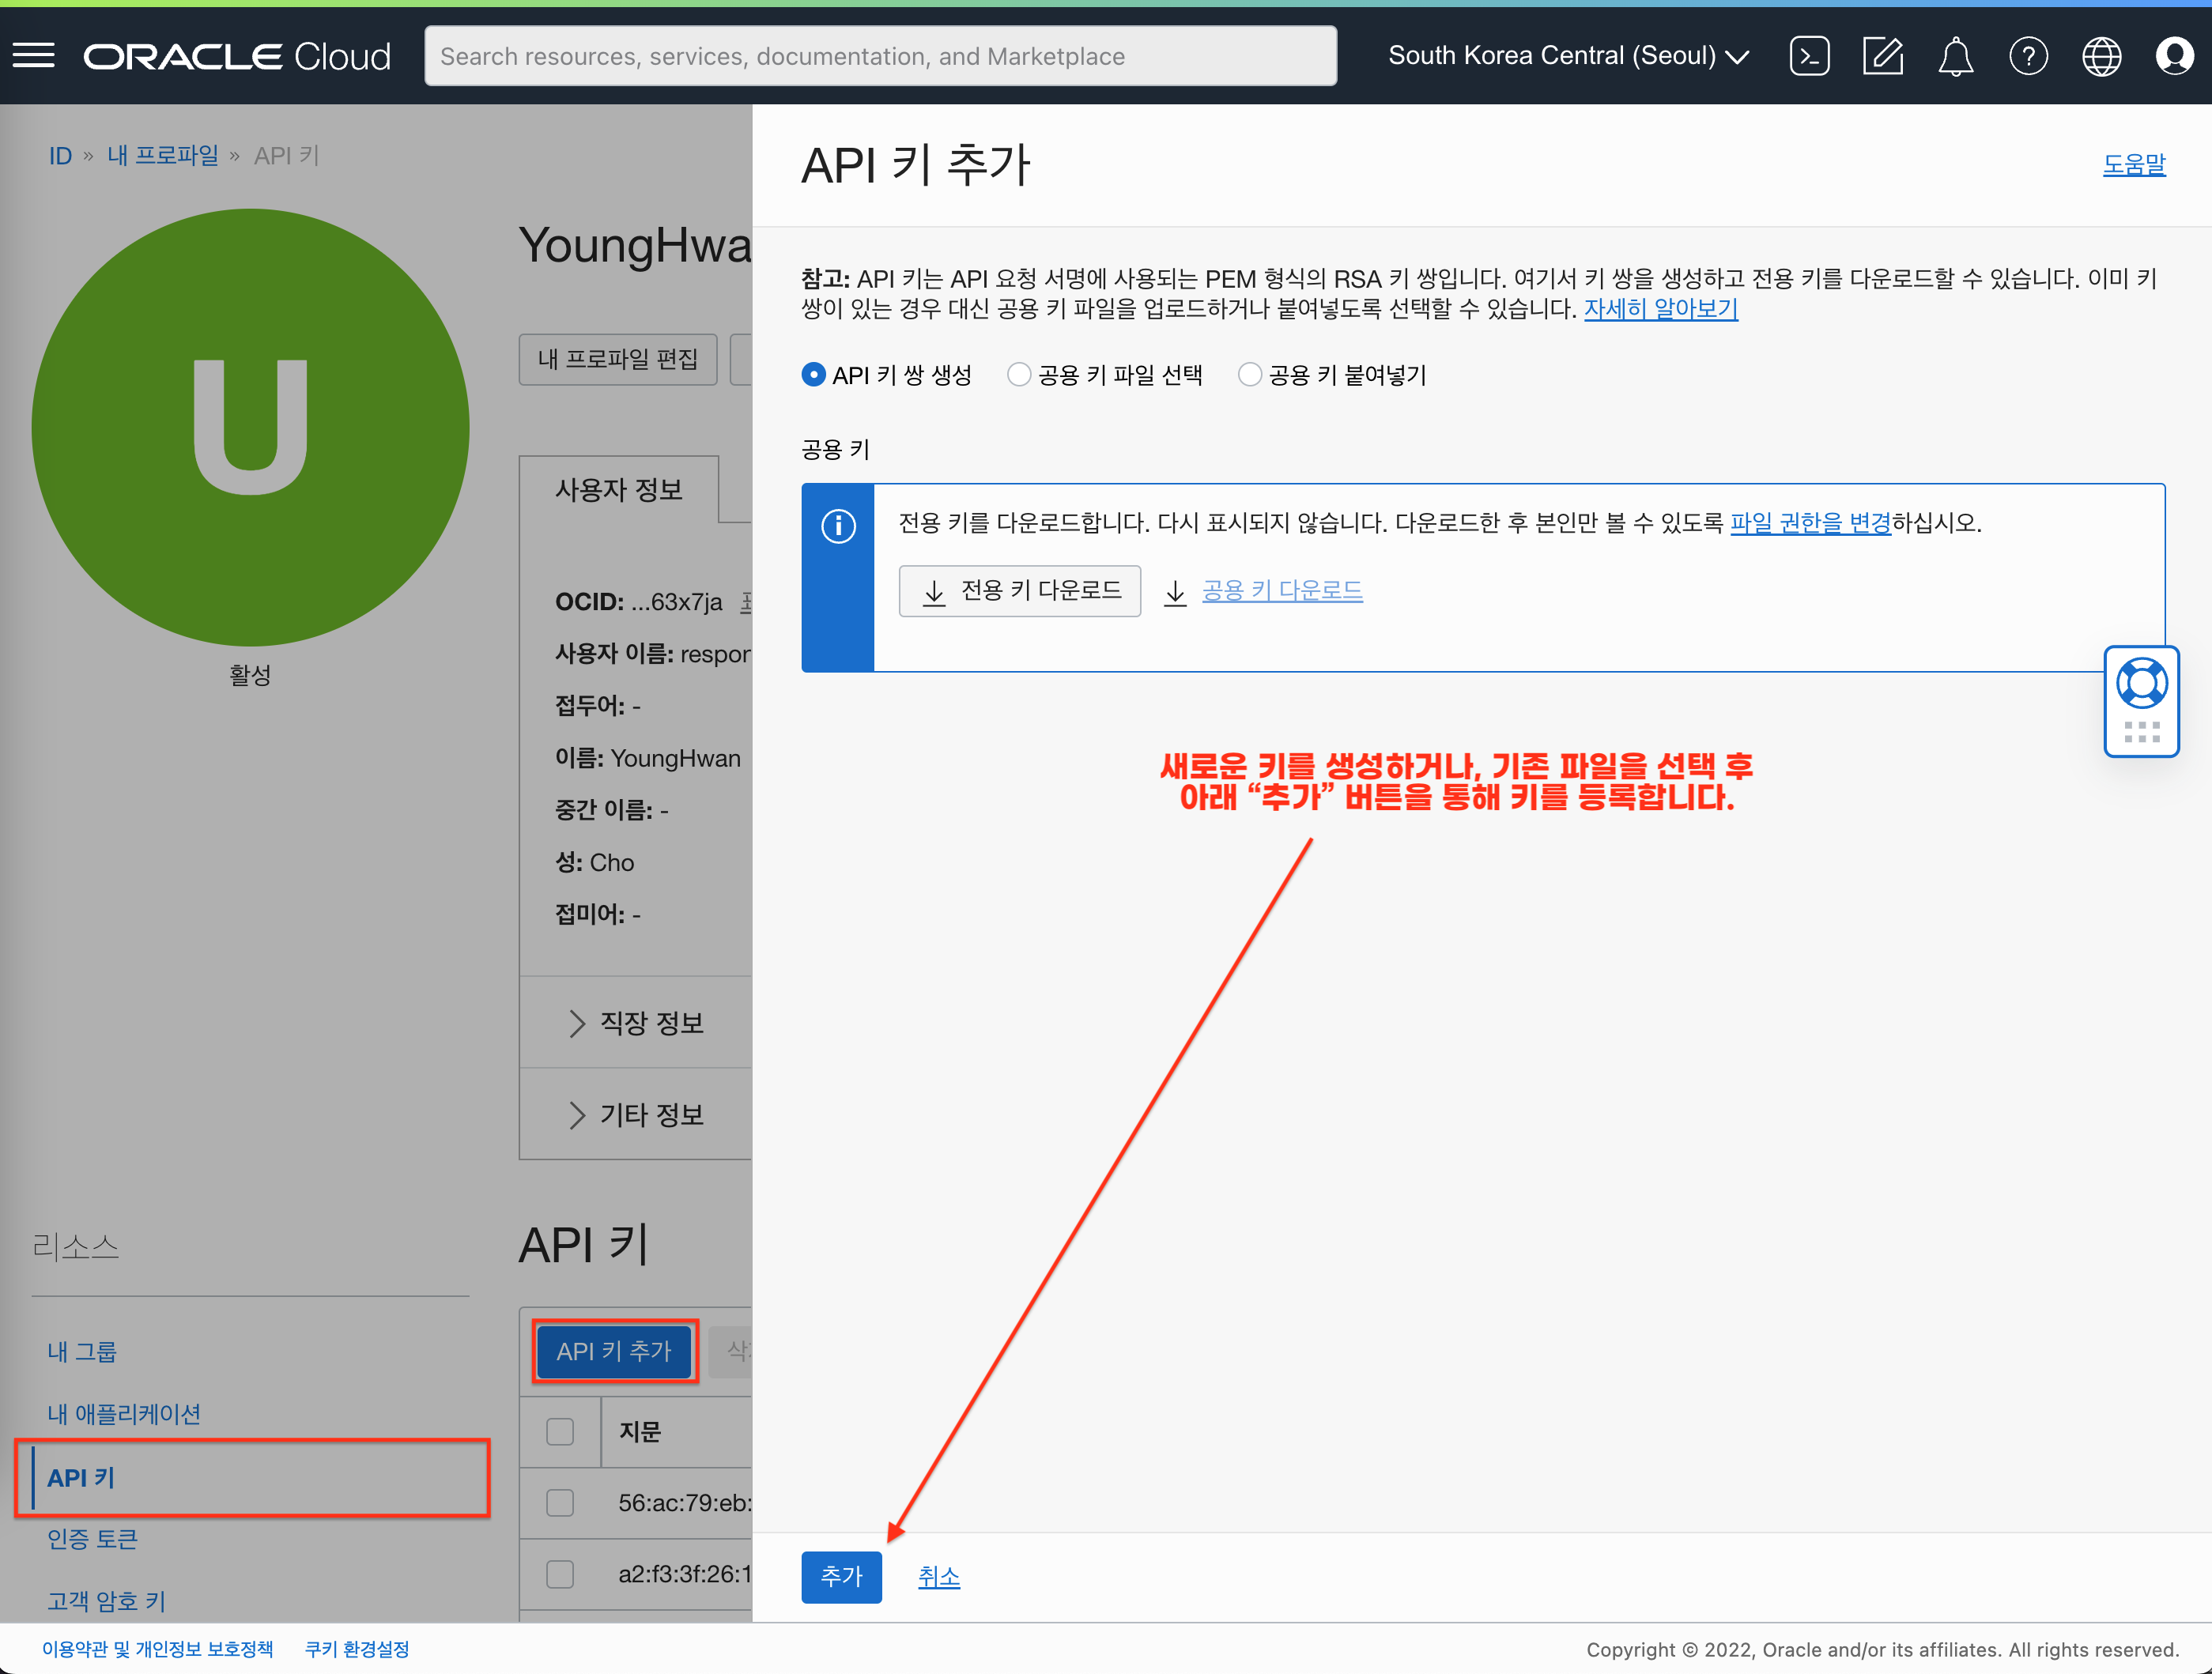Screen dimensions: 2212x1674
Task: Open the help question mark icon
Action: 2028,56
